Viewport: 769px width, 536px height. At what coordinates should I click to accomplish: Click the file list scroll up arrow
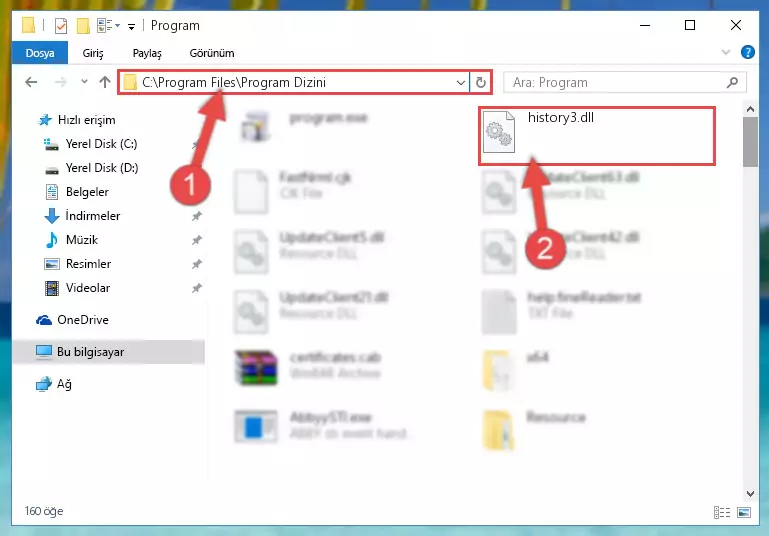tap(750, 109)
